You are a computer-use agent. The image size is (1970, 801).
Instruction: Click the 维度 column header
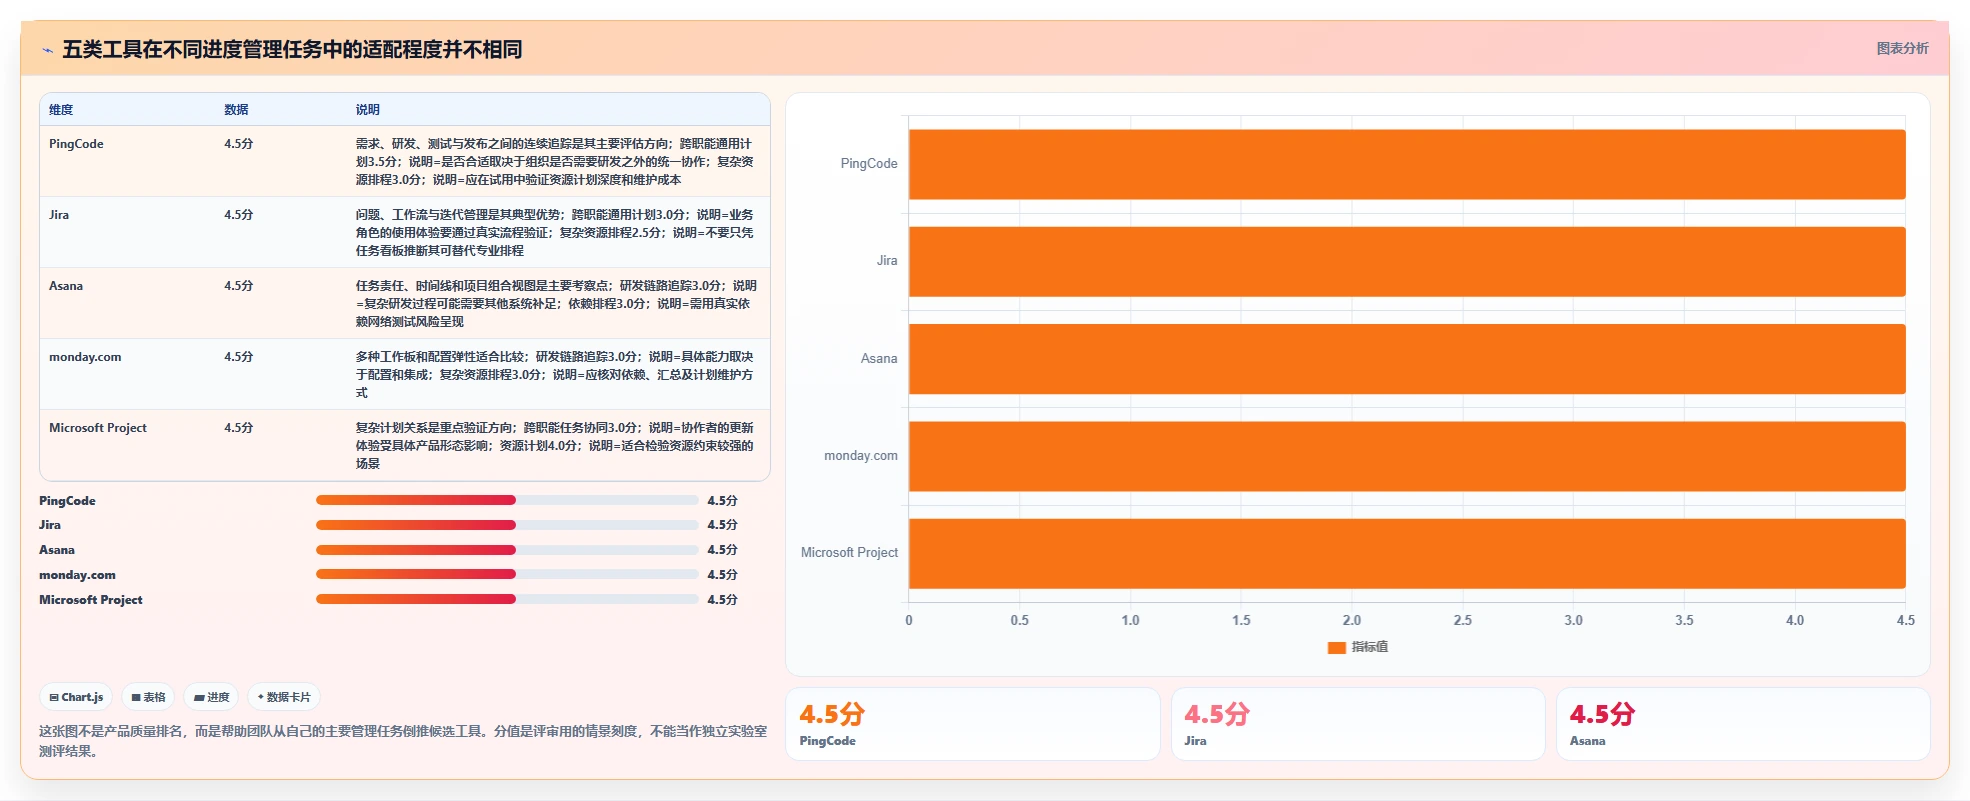point(61,110)
